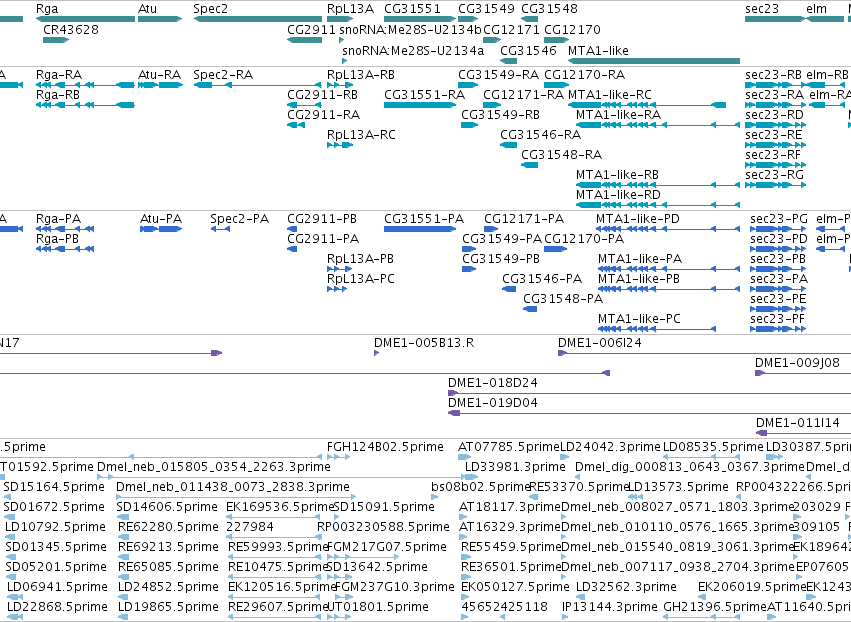Open the AT07785.5prime EST label
The height and width of the screenshot is (622, 851).
pos(509,447)
